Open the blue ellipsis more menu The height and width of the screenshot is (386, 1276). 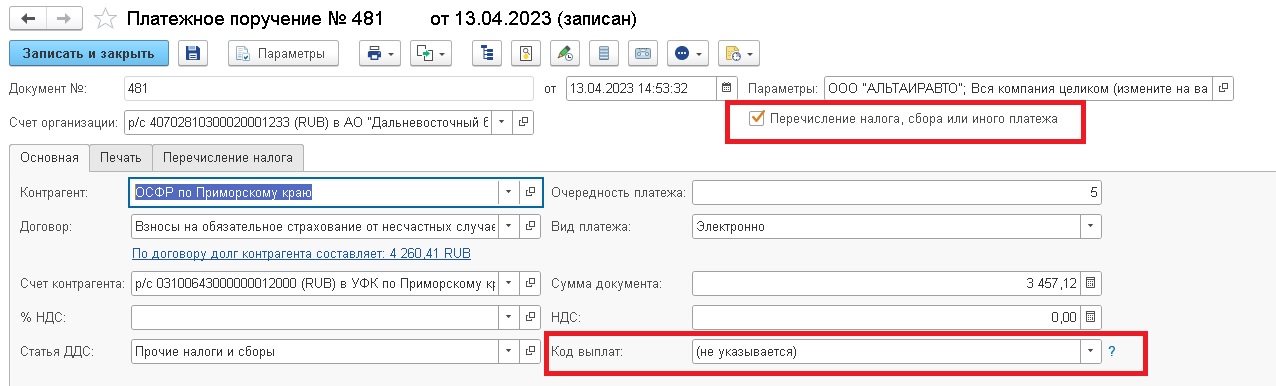[688, 53]
